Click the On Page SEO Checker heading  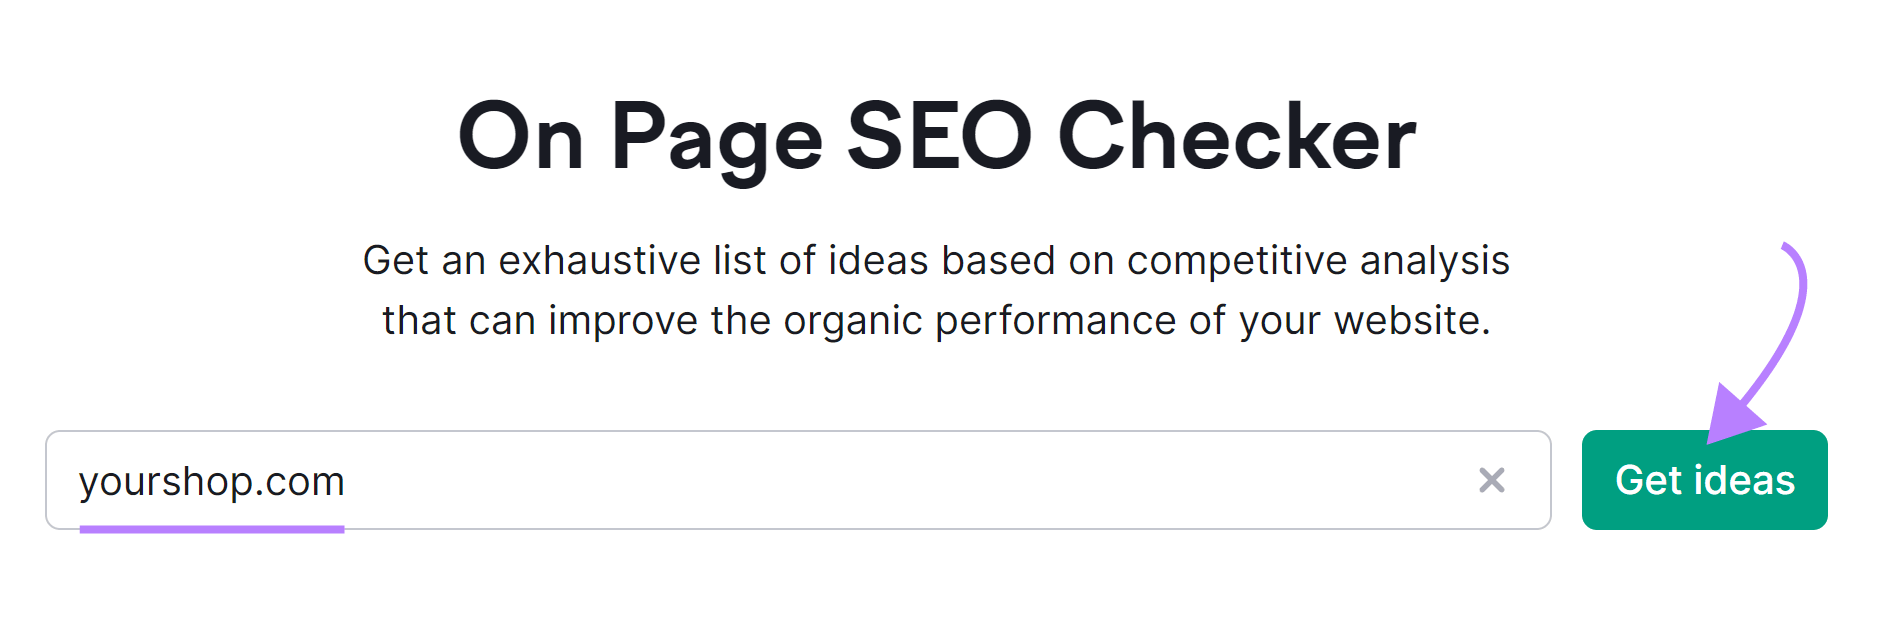coord(940,132)
